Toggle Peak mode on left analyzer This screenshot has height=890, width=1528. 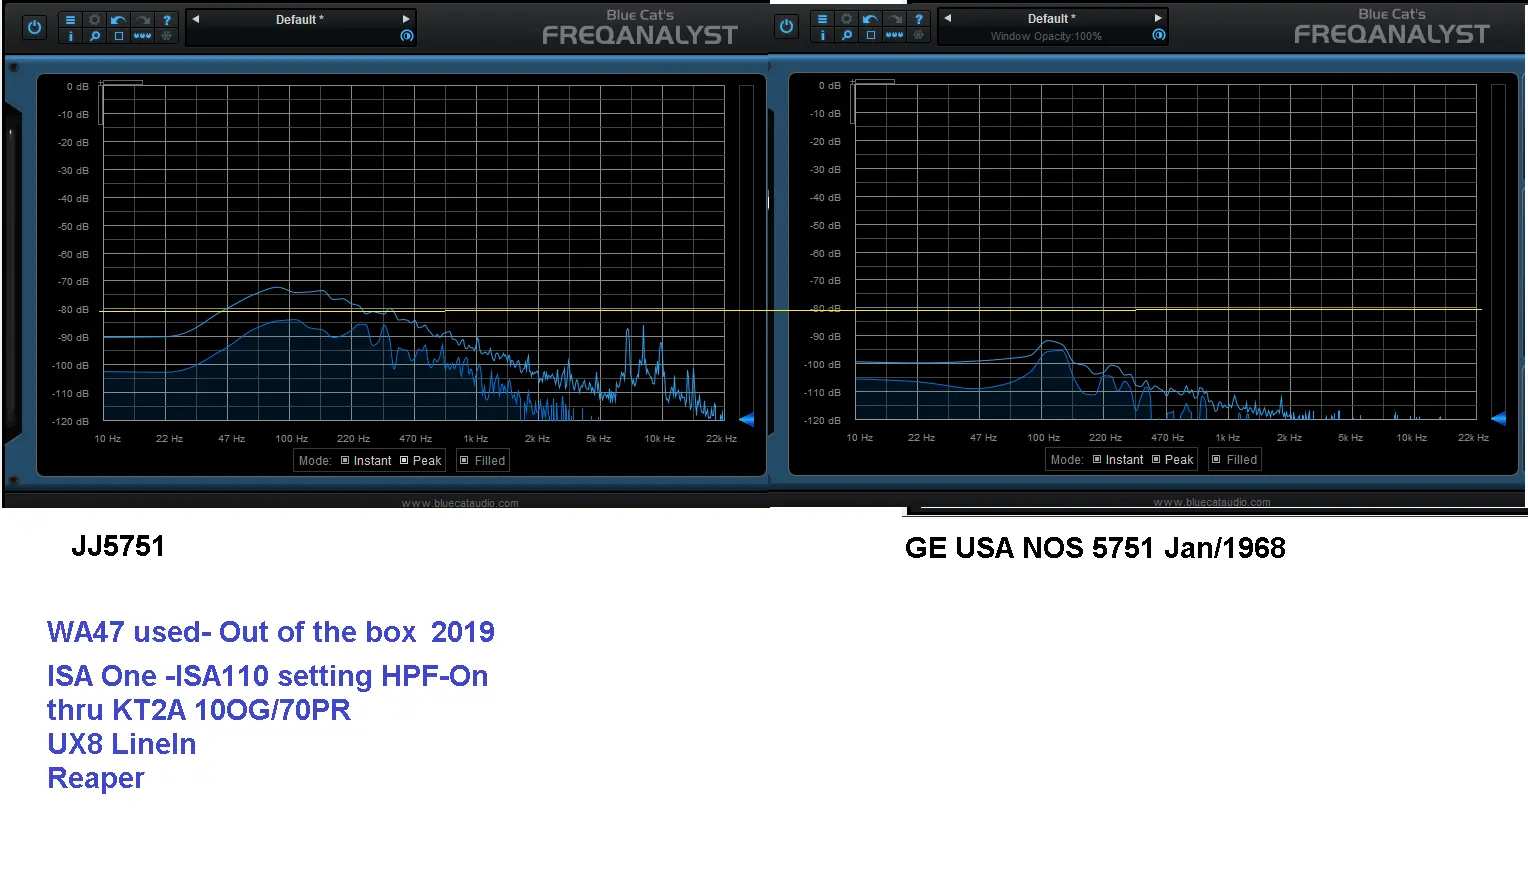tap(420, 461)
